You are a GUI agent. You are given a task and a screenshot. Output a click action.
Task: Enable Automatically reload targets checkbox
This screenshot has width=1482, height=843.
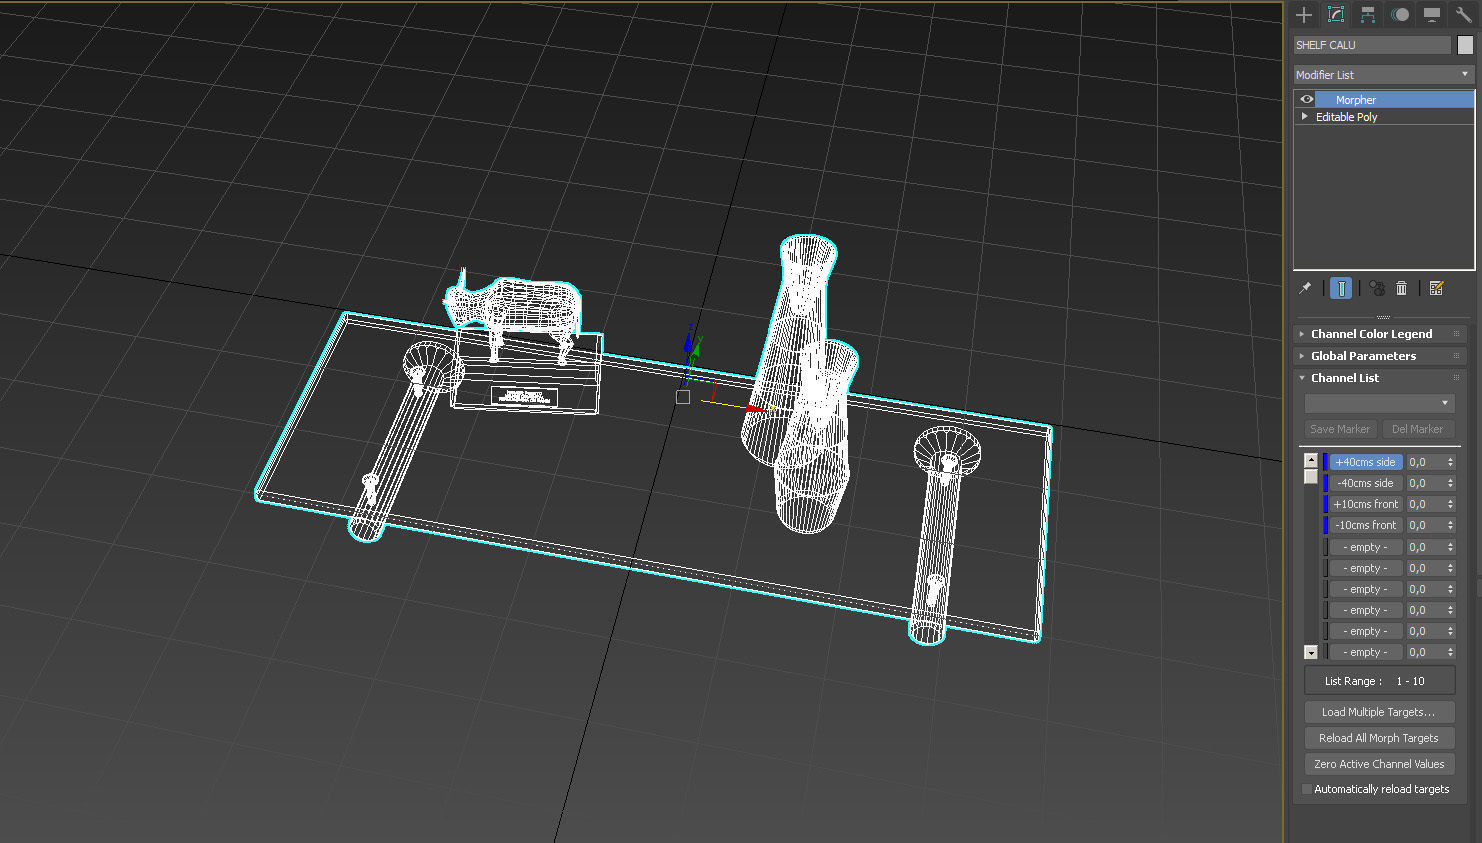[x=1306, y=789]
